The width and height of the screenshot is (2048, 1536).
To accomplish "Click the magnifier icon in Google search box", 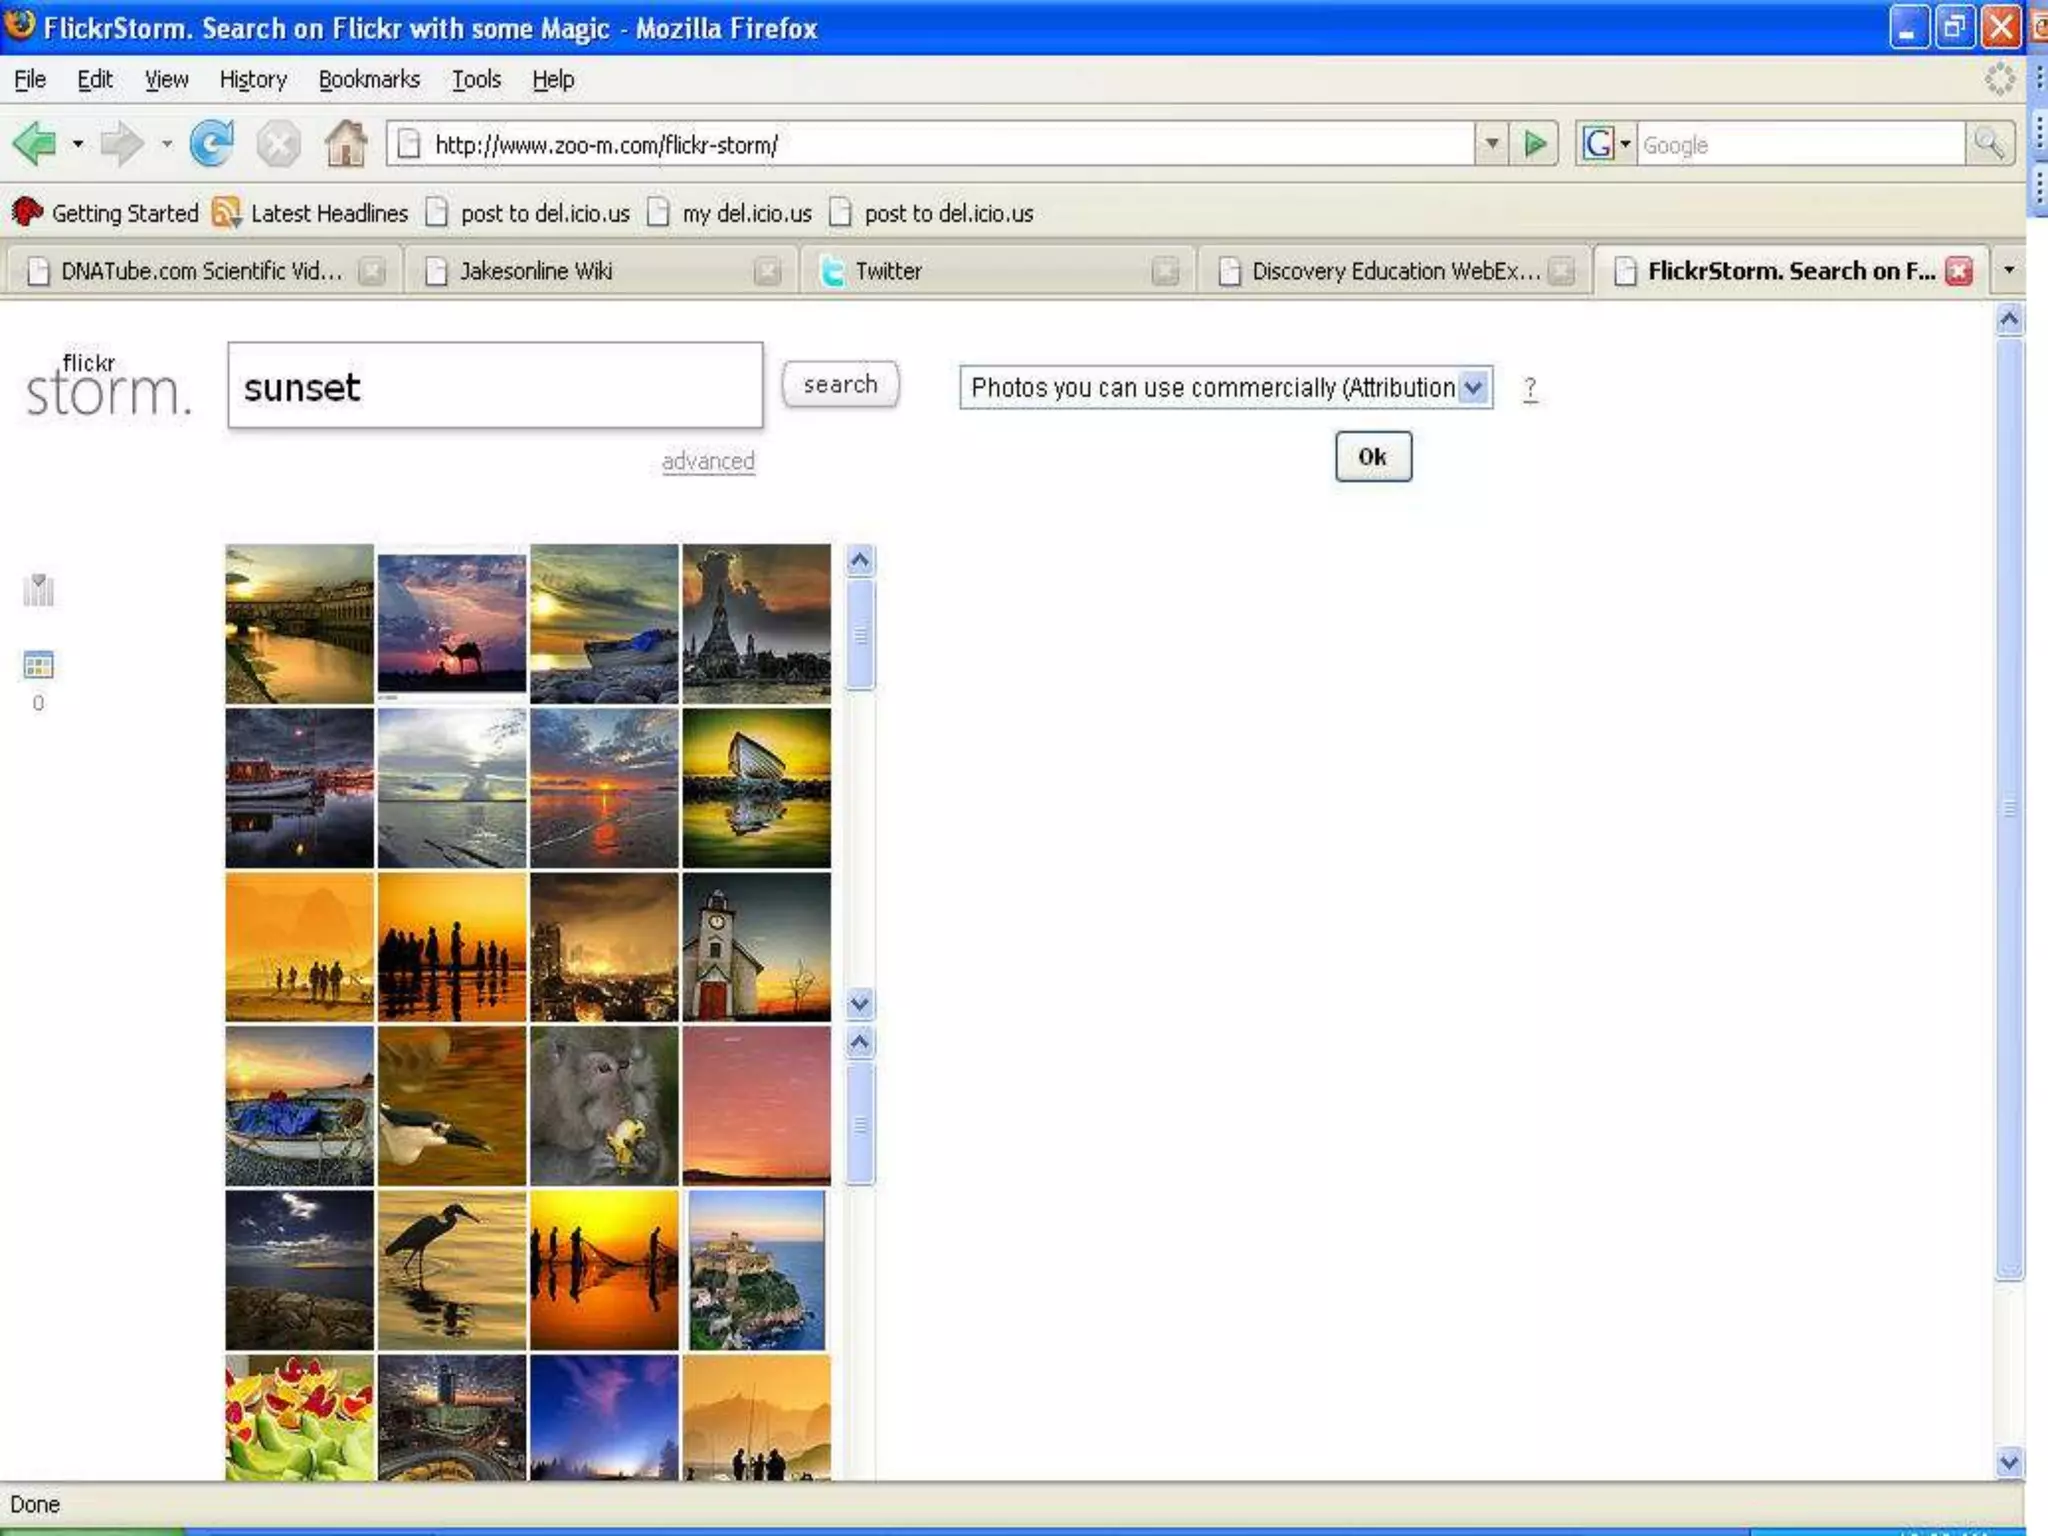I will [1989, 144].
